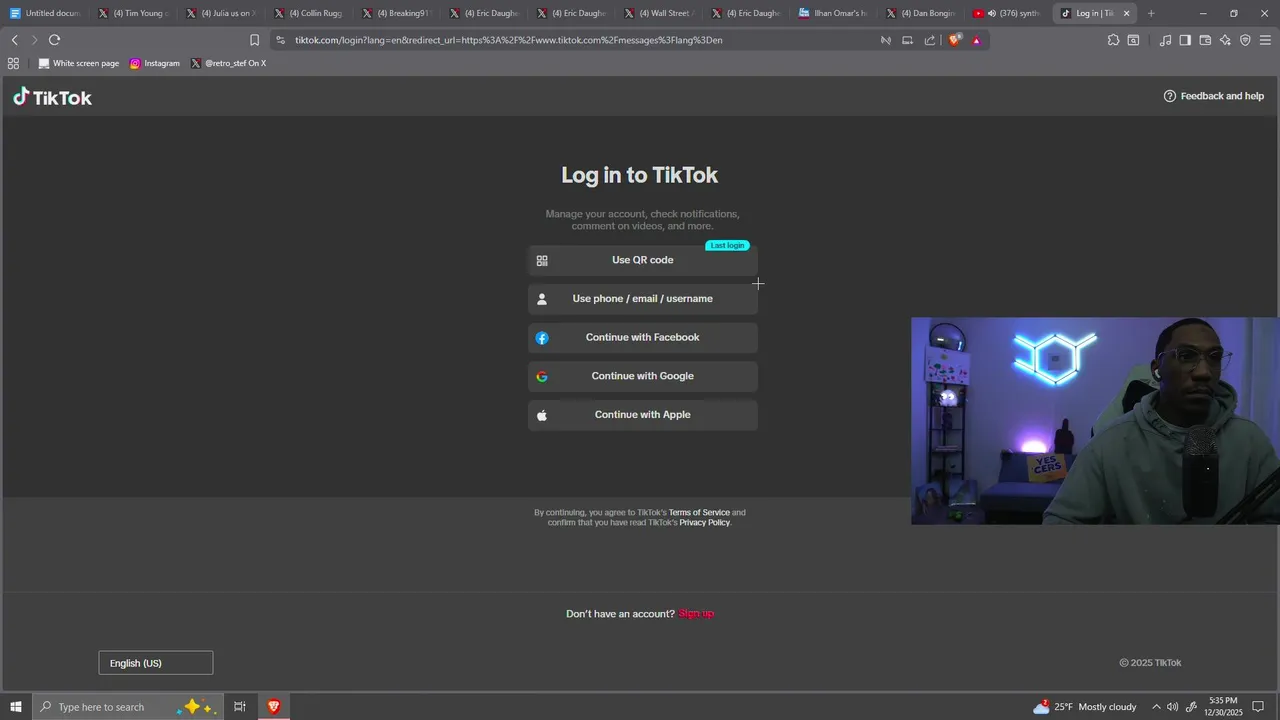Screen dimensions: 1280x720
Task: Open the notification center icon
Action: coord(1259,707)
